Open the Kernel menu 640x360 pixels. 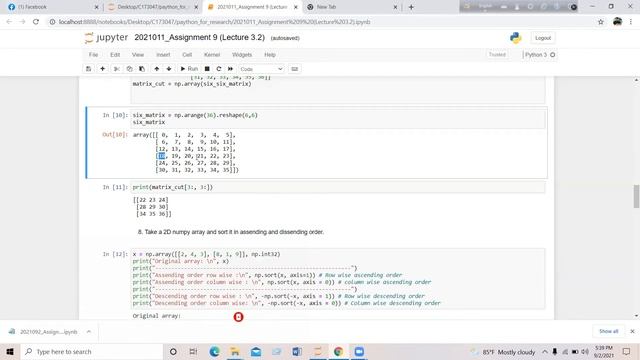tap(212, 55)
